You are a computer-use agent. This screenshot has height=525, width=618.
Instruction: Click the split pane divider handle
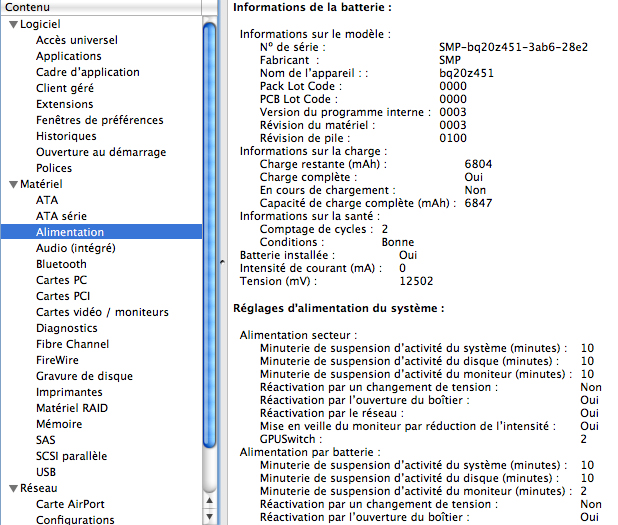click(222, 262)
